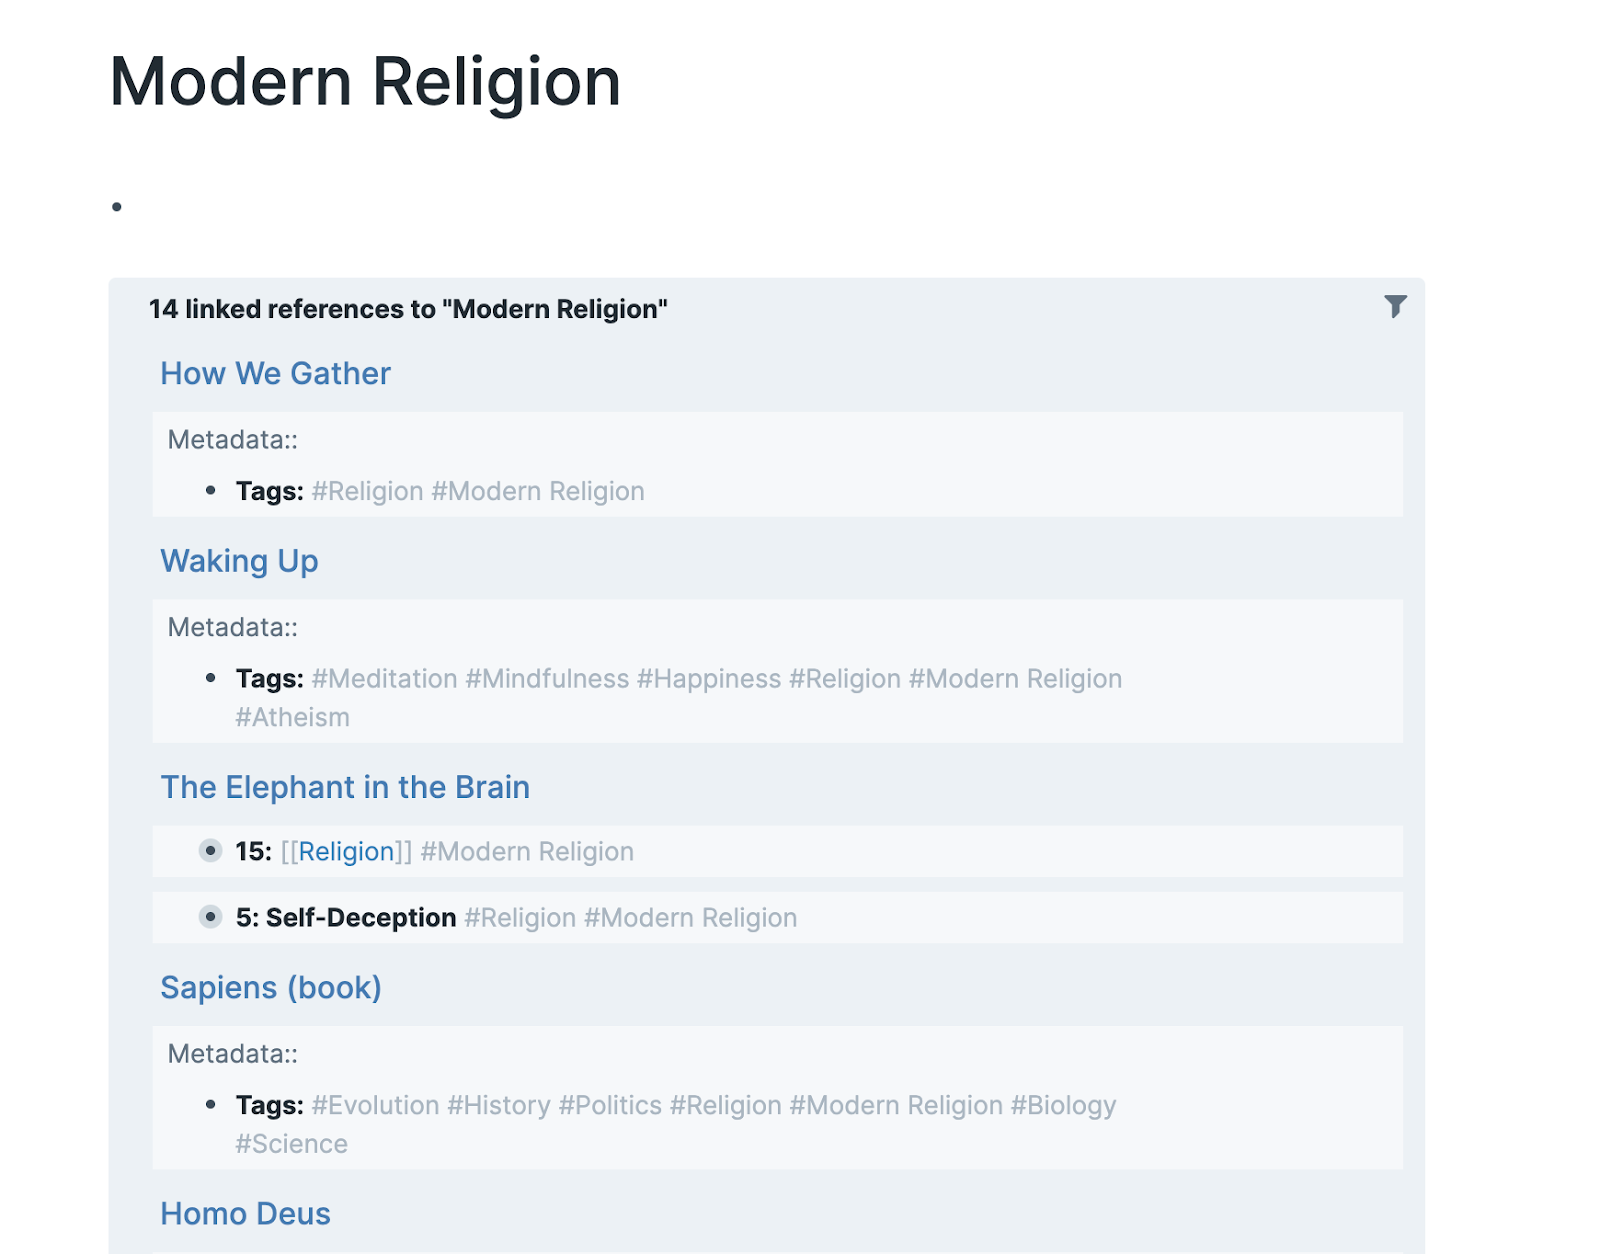Click the collapsed bullet beside '15: Religion'
Viewport: 1600px width, 1254px height.
[210, 851]
